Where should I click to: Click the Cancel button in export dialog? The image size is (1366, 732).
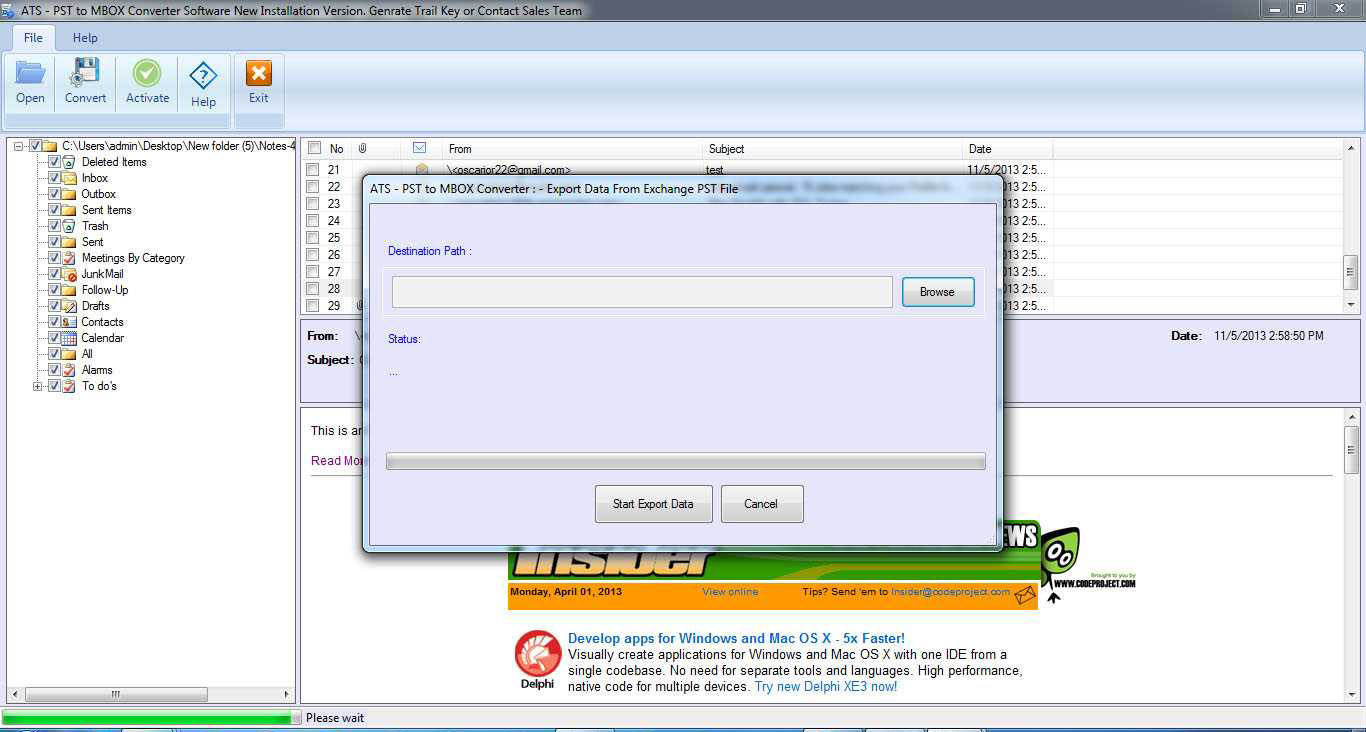pos(761,504)
